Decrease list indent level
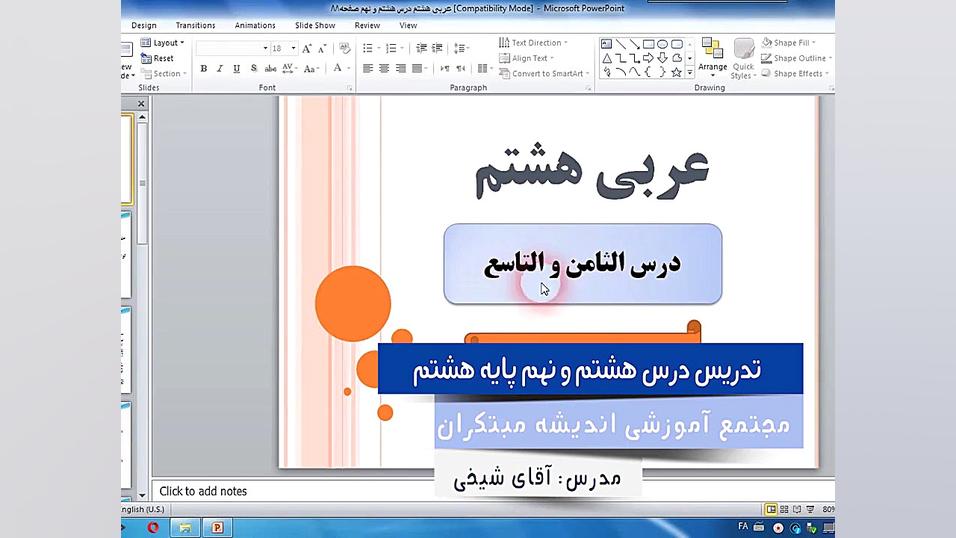956x538 pixels. coord(421,48)
